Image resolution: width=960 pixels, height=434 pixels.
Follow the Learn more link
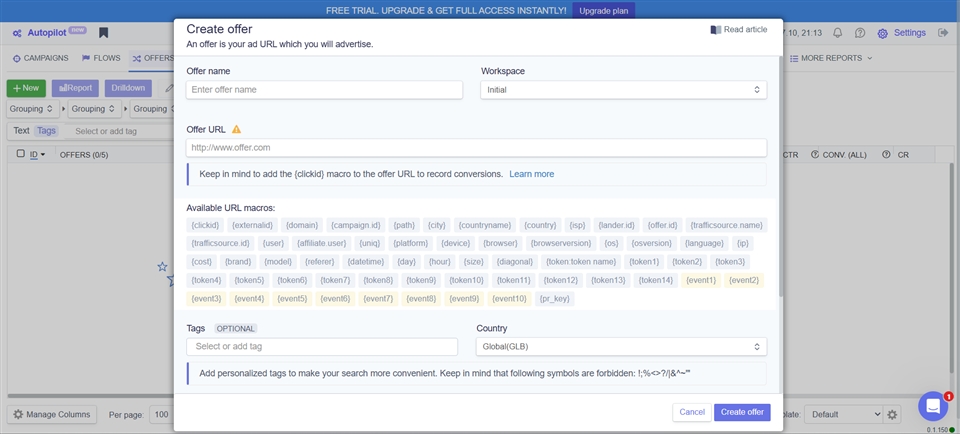click(x=531, y=174)
